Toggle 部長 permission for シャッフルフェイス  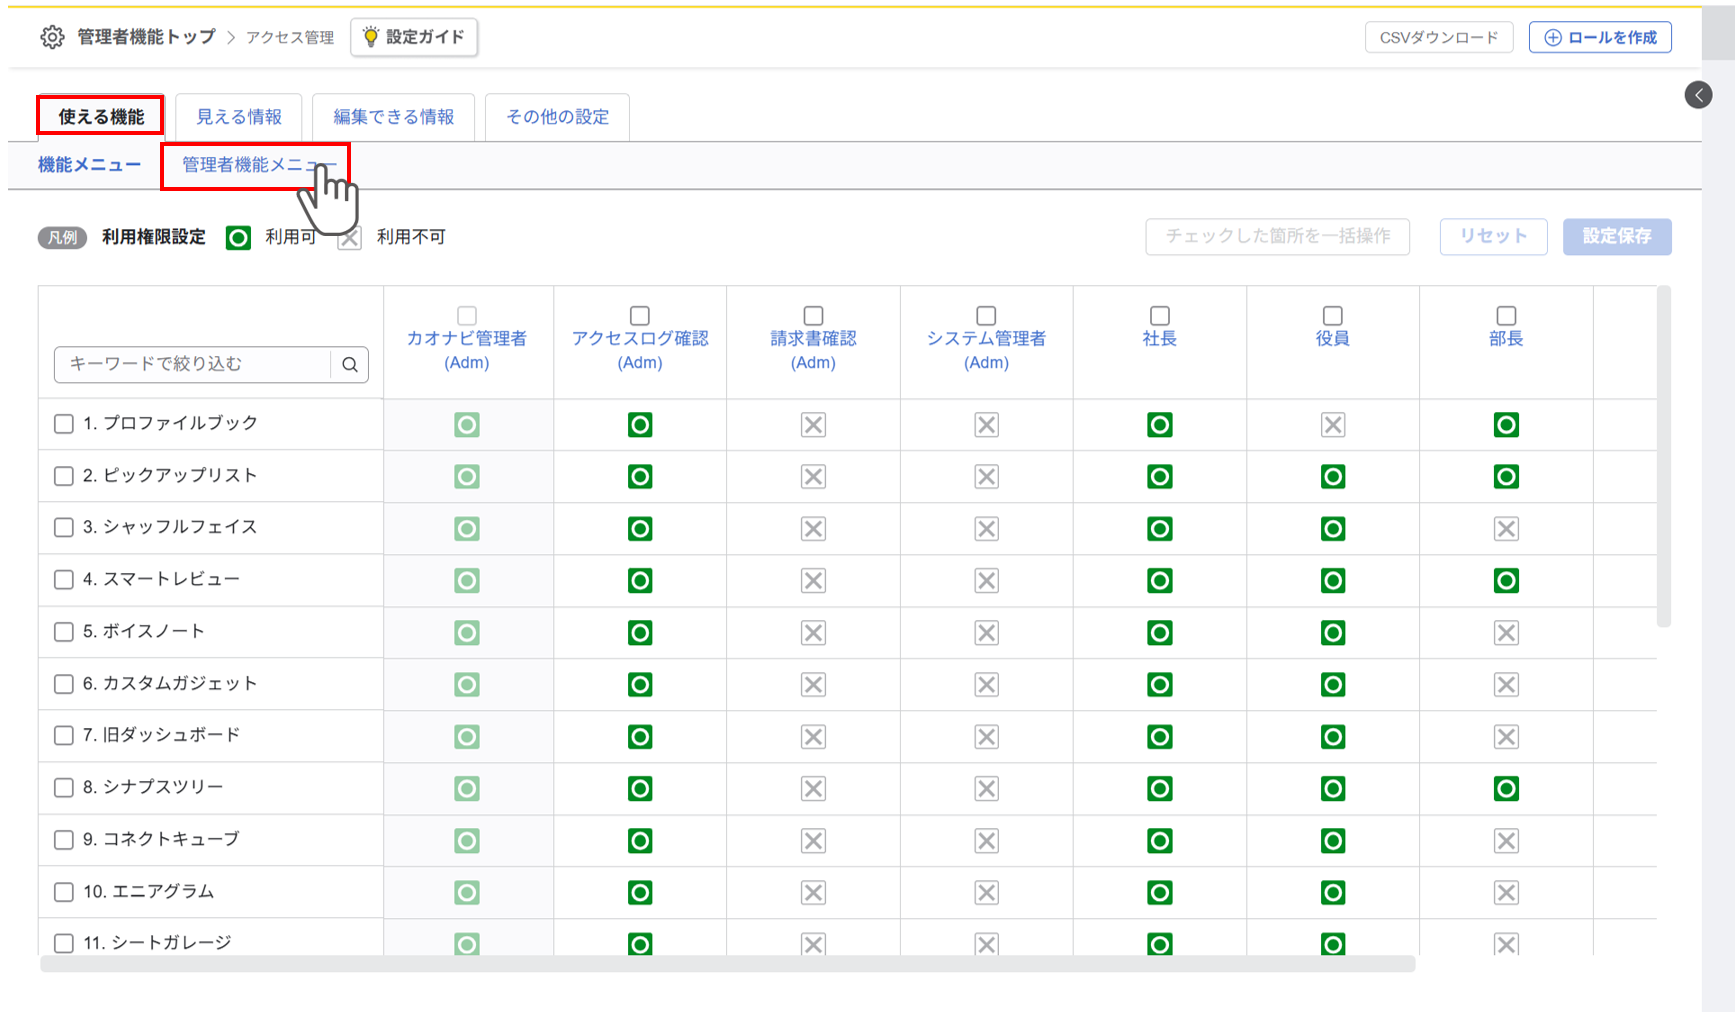pyautogui.click(x=1505, y=529)
